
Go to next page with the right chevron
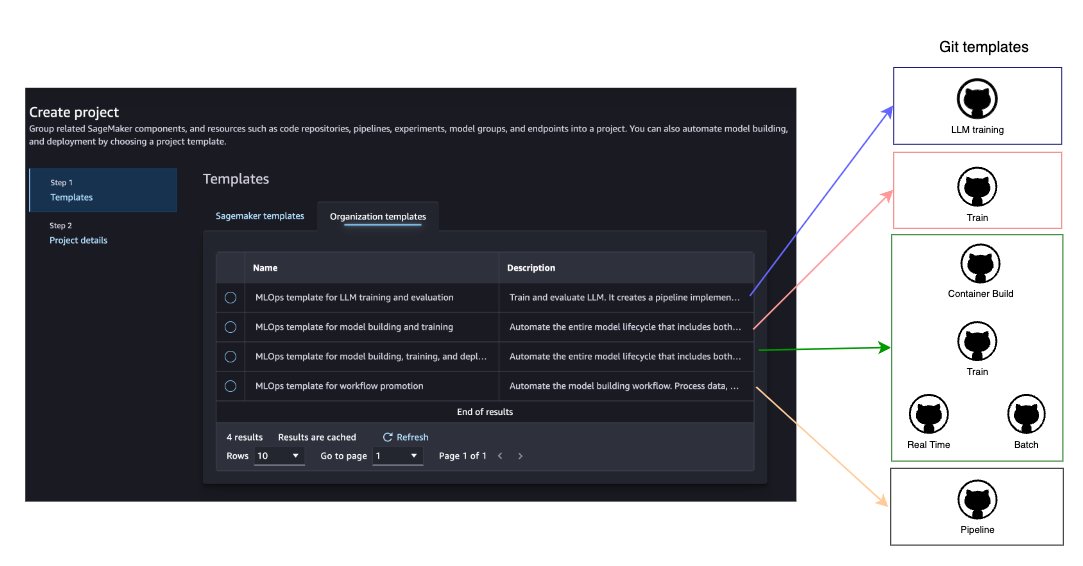(520, 456)
